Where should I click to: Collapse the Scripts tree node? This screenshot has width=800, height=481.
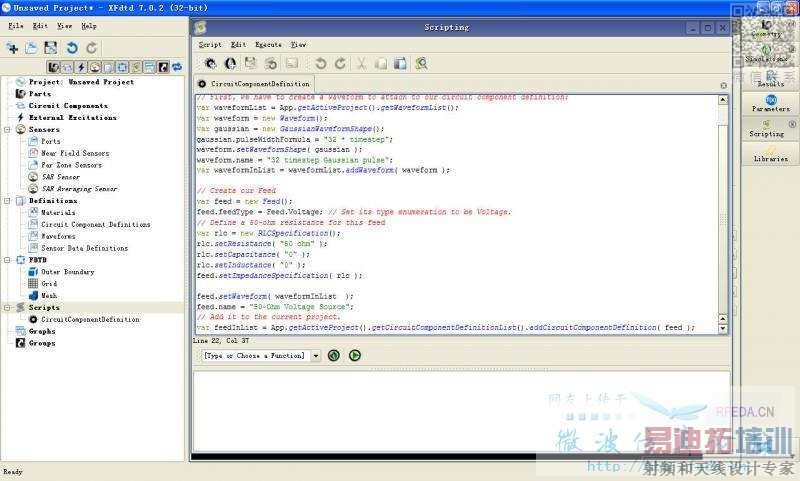coord(7,308)
